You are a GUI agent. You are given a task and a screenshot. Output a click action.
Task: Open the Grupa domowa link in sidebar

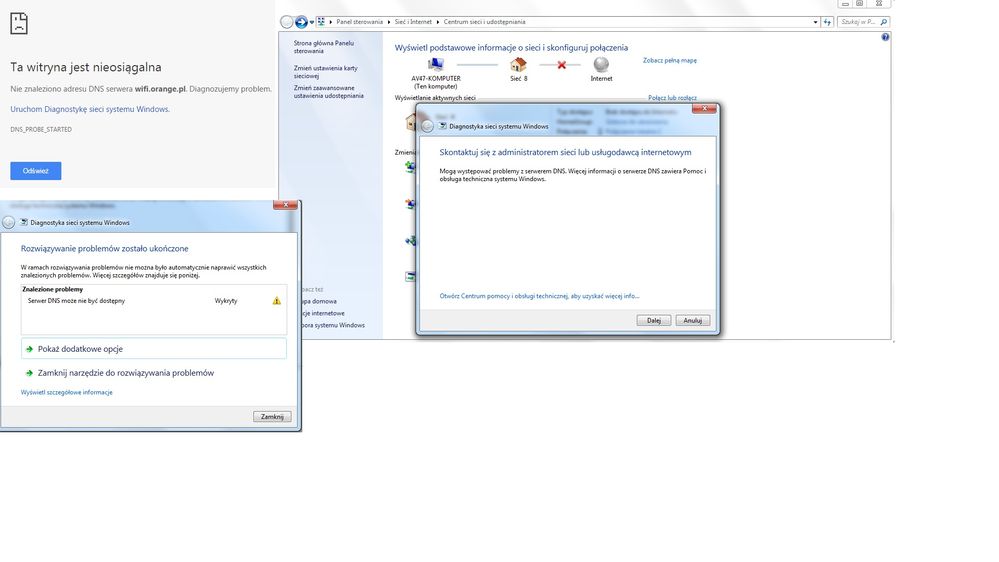click(319, 301)
